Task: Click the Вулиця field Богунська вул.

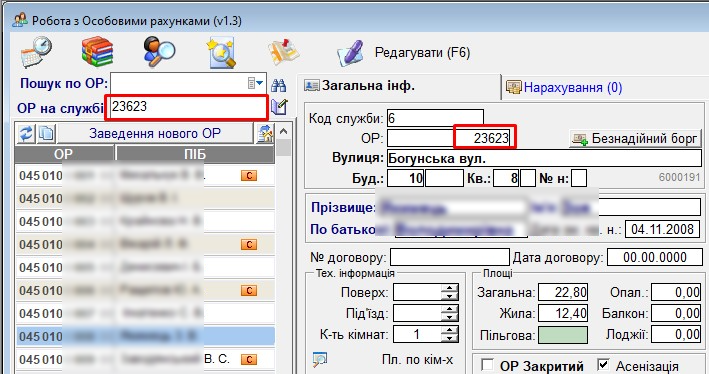Action: (544, 158)
